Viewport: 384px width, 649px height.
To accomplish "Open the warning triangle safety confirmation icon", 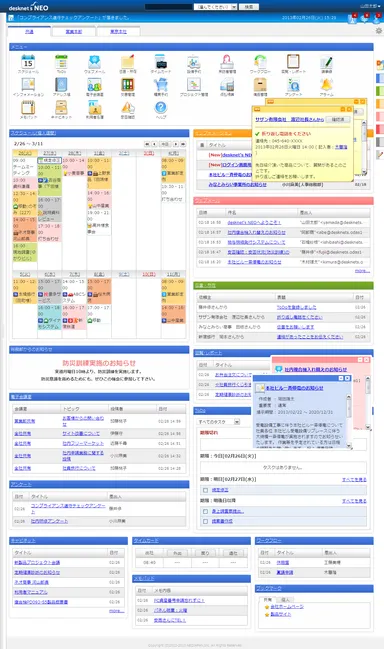I will coord(127,108).
